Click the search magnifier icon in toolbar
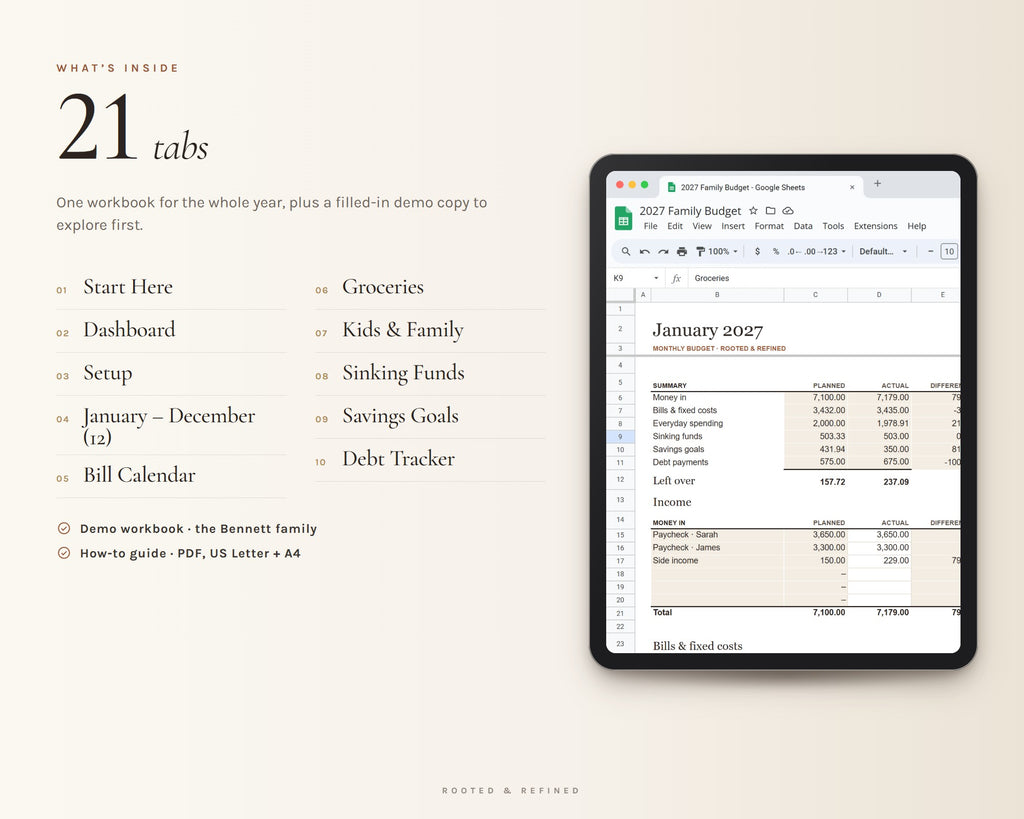This screenshot has width=1024, height=819. [x=625, y=251]
